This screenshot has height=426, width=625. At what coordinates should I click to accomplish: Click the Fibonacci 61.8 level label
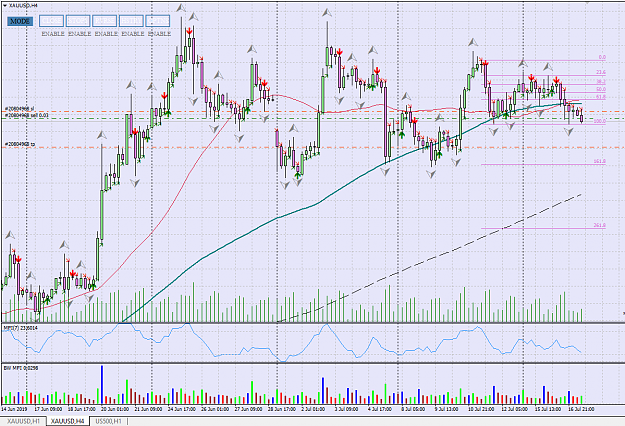click(x=601, y=97)
